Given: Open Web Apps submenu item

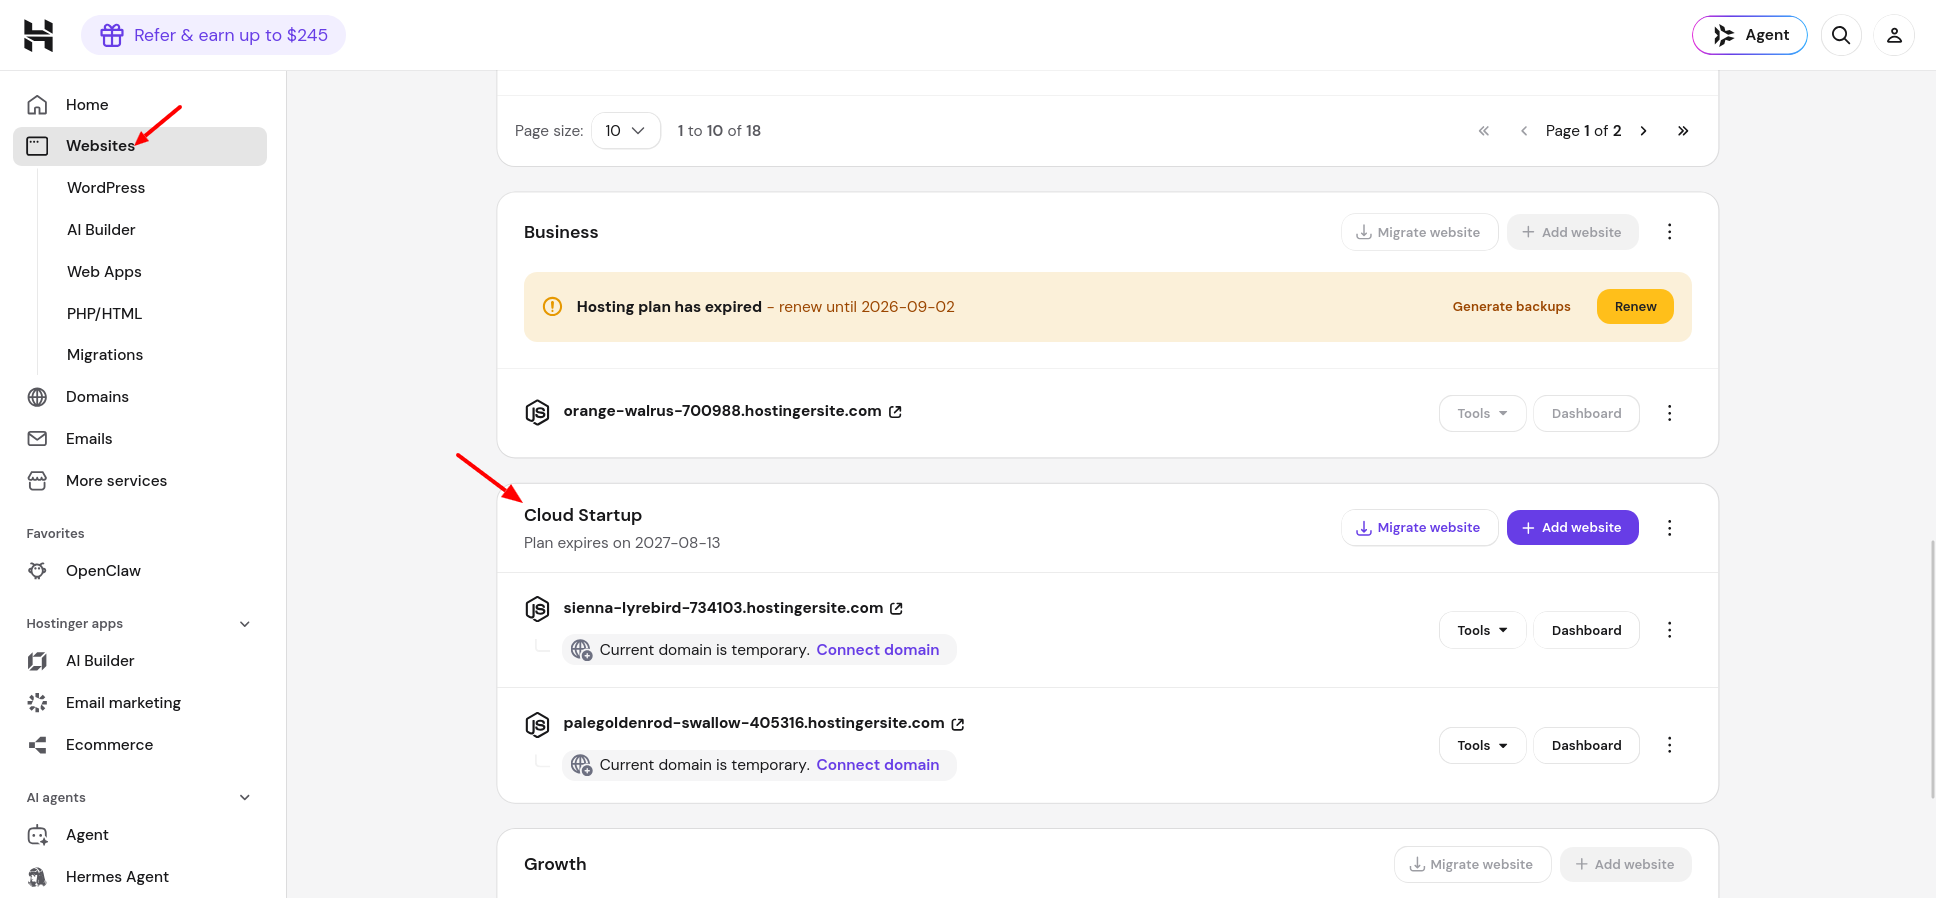Looking at the screenshot, I should point(104,272).
